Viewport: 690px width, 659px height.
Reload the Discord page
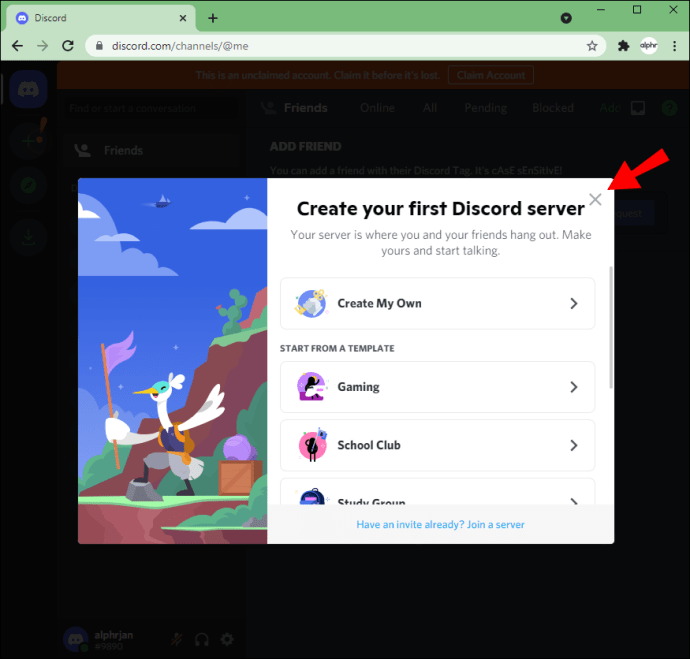68,46
